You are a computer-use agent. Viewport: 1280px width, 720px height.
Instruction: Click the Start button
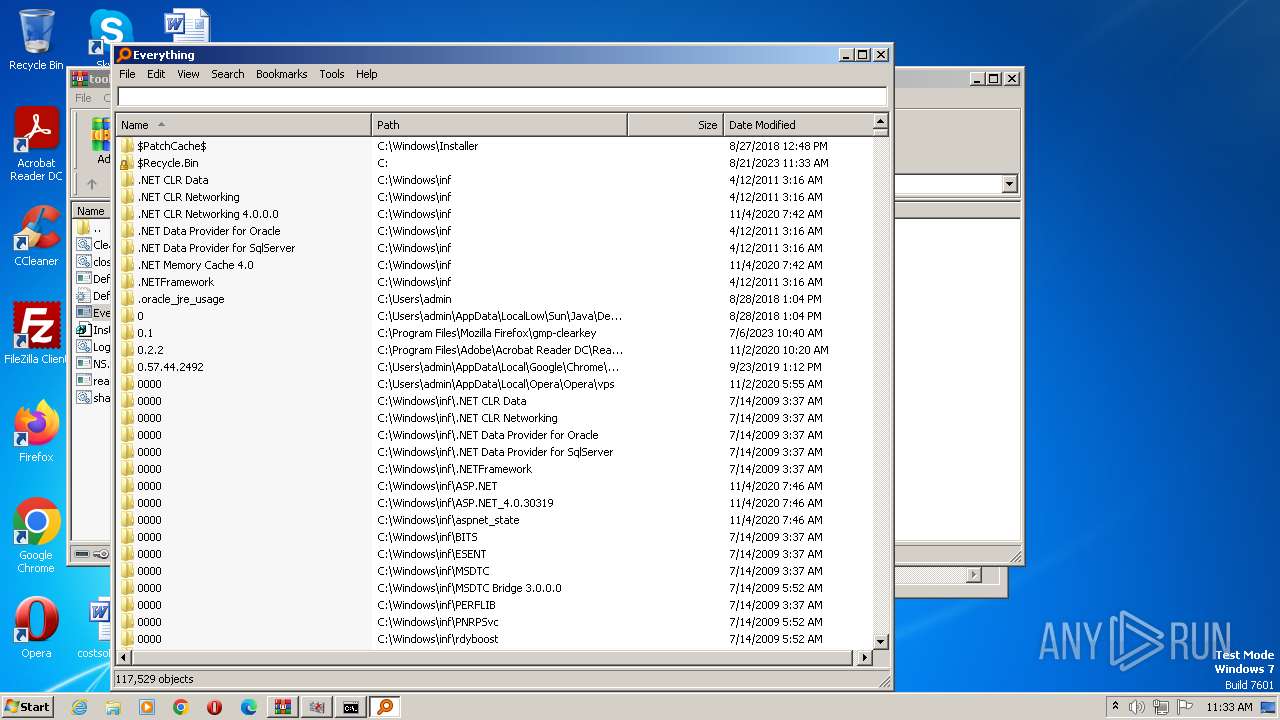coord(28,706)
